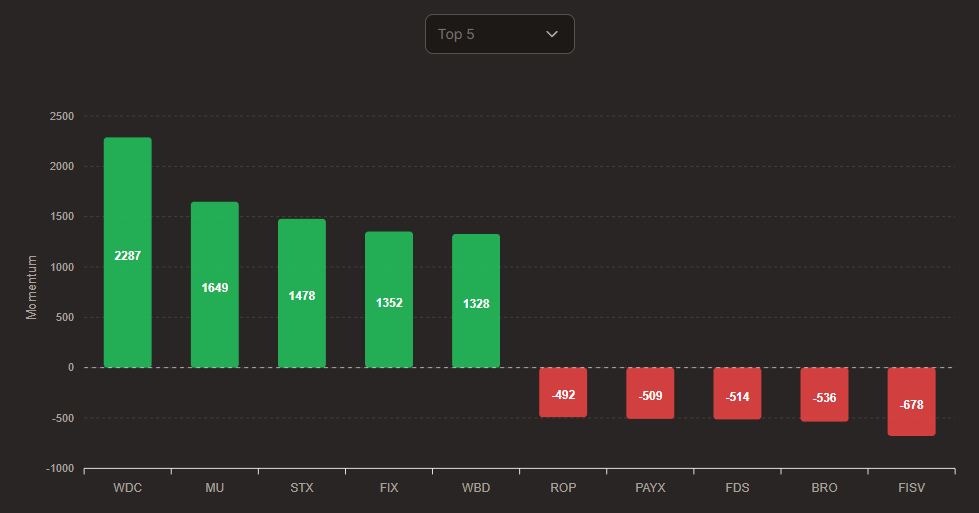The image size is (979, 513).
Task: Click the red ROP bar showing -492
Action: pyautogui.click(x=563, y=393)
